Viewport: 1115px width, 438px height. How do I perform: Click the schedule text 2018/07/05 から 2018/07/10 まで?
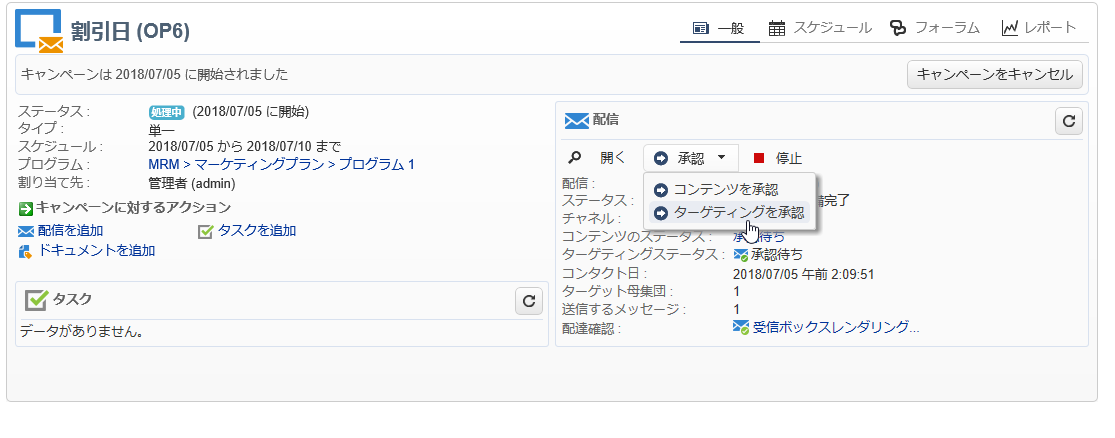tap(245, 146)
